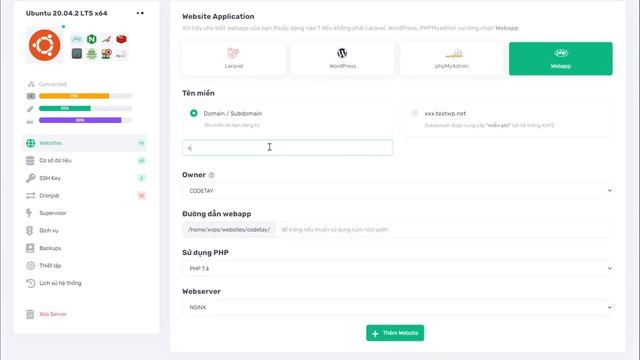640x360 pixels.
Task: Click the Owner help question icon
Action: [x=211, y=175]
